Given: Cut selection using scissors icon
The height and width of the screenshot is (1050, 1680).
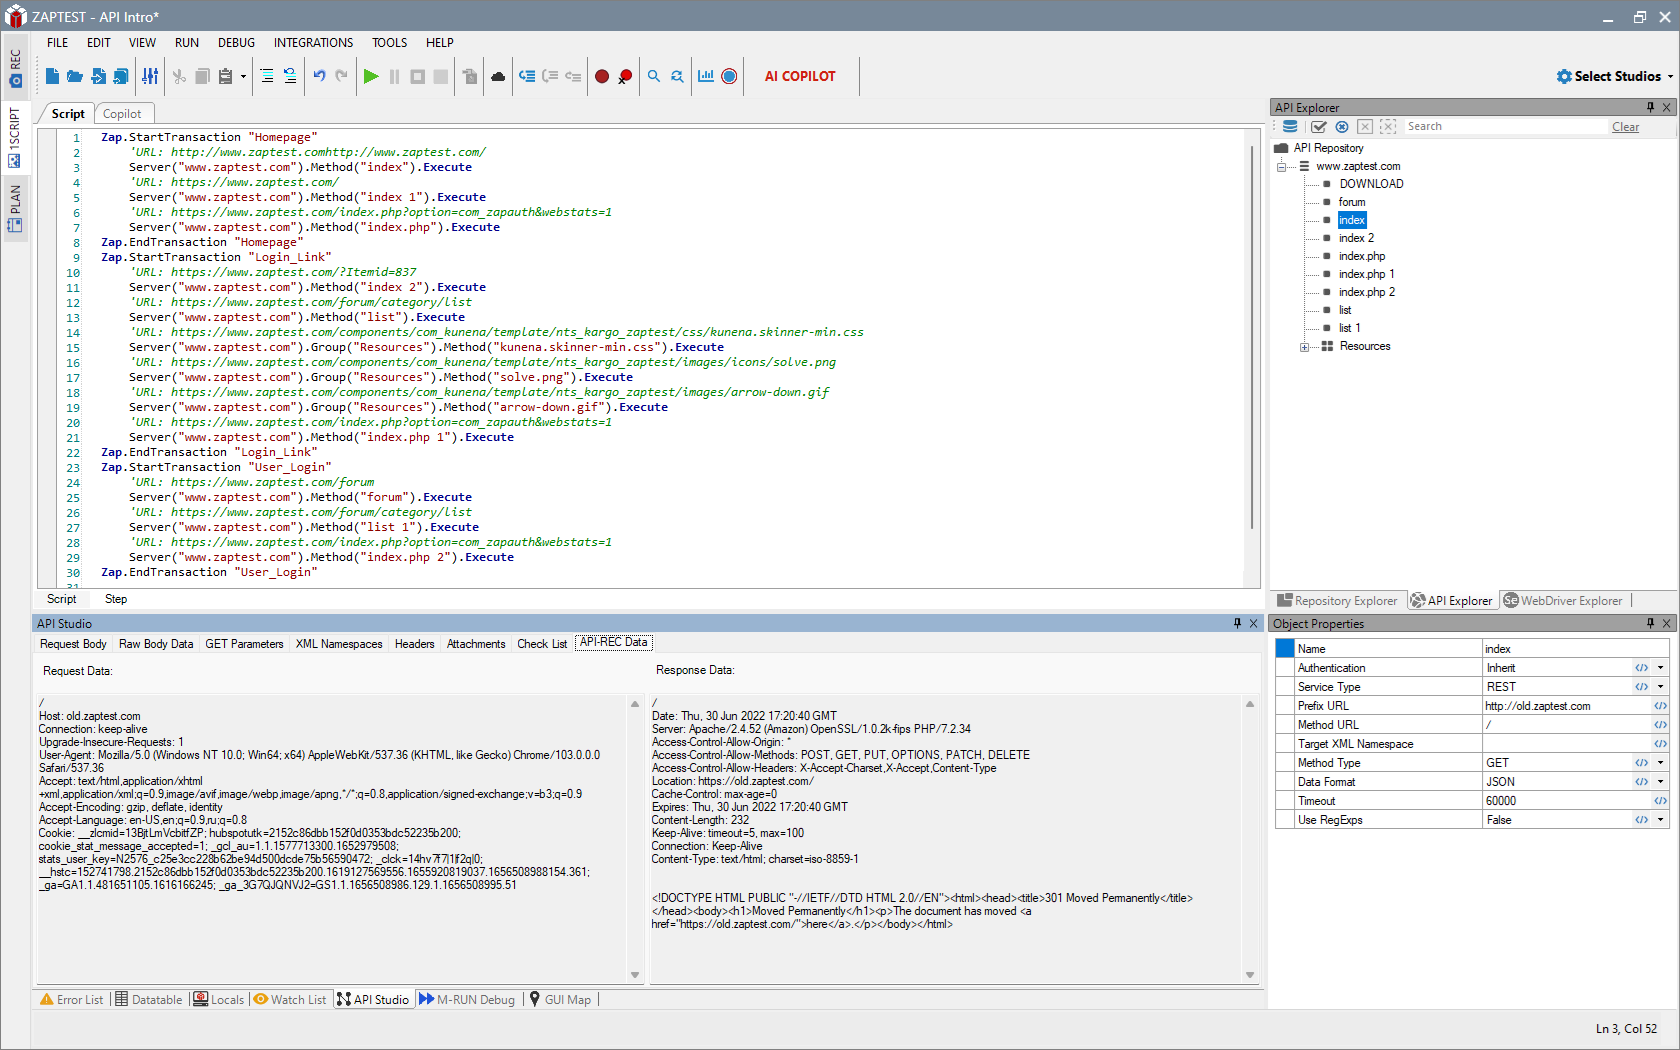Looking at the screenshot, I should click(x=179, y=76).
